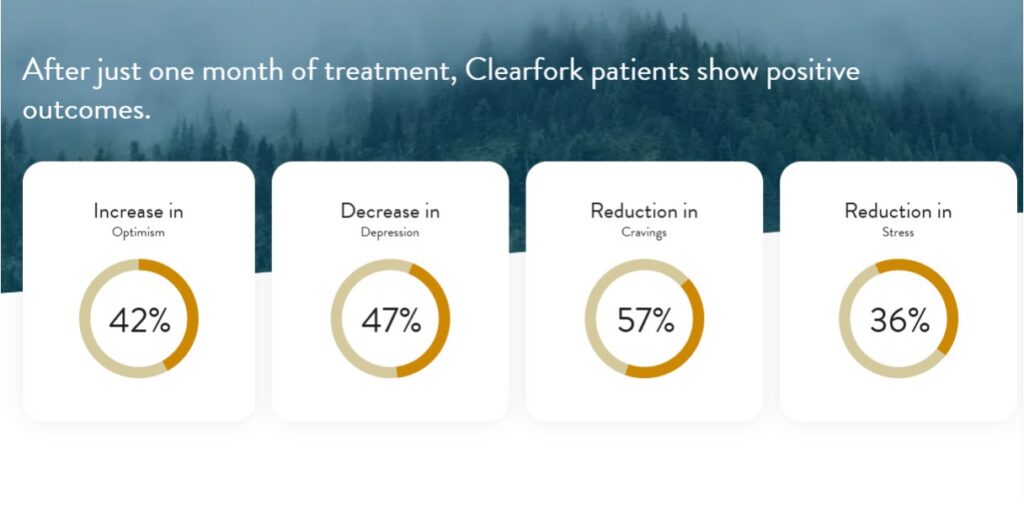Click the 36% stress donut chart
Viewport: 1024px width, 522px height.
[899, 318]
